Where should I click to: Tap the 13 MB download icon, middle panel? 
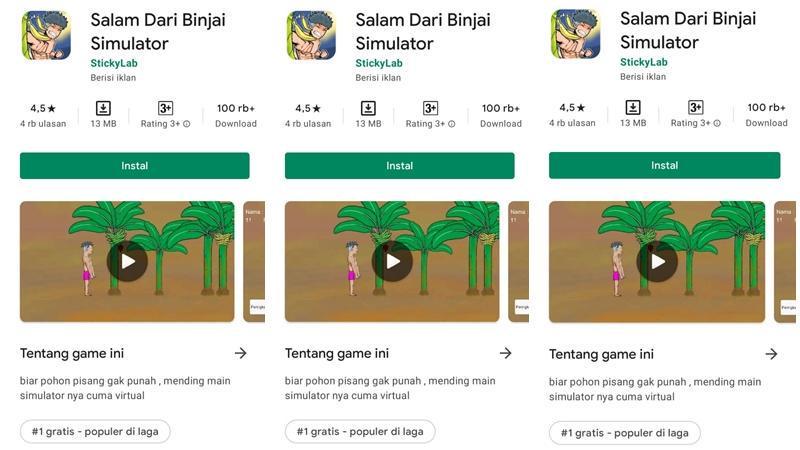pyautogui.click(x=368, y=108)
